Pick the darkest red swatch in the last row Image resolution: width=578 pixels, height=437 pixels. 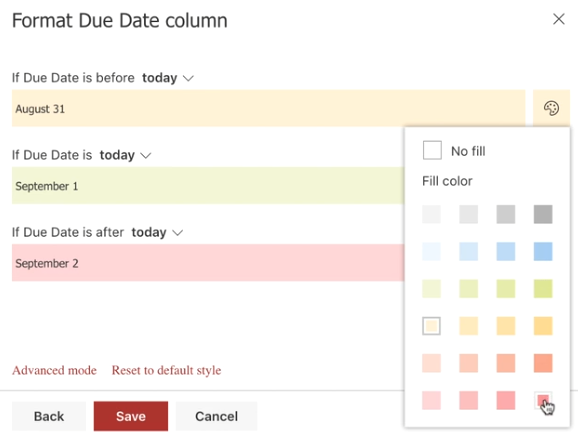543,400
